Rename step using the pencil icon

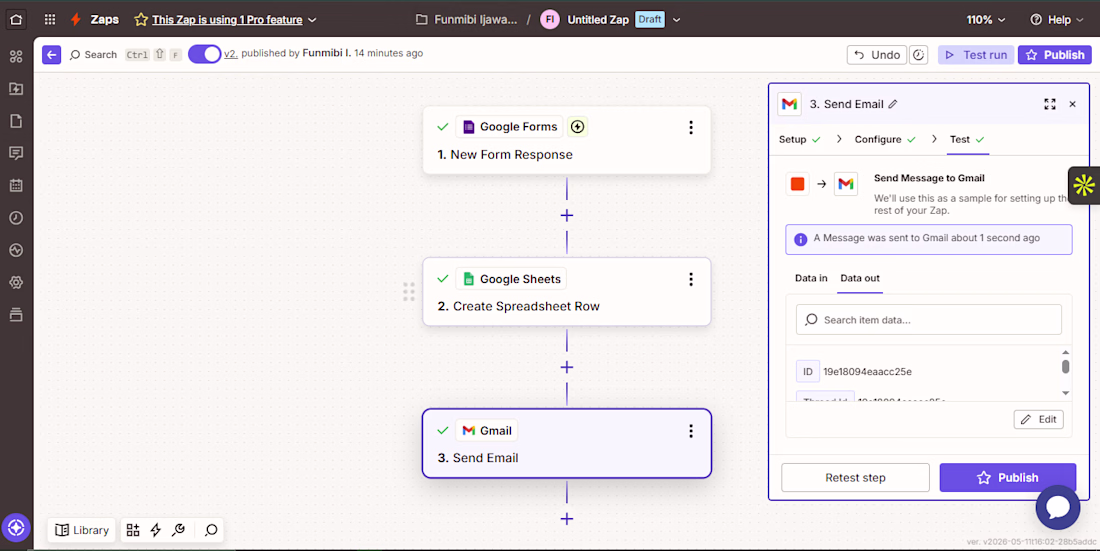892,104
